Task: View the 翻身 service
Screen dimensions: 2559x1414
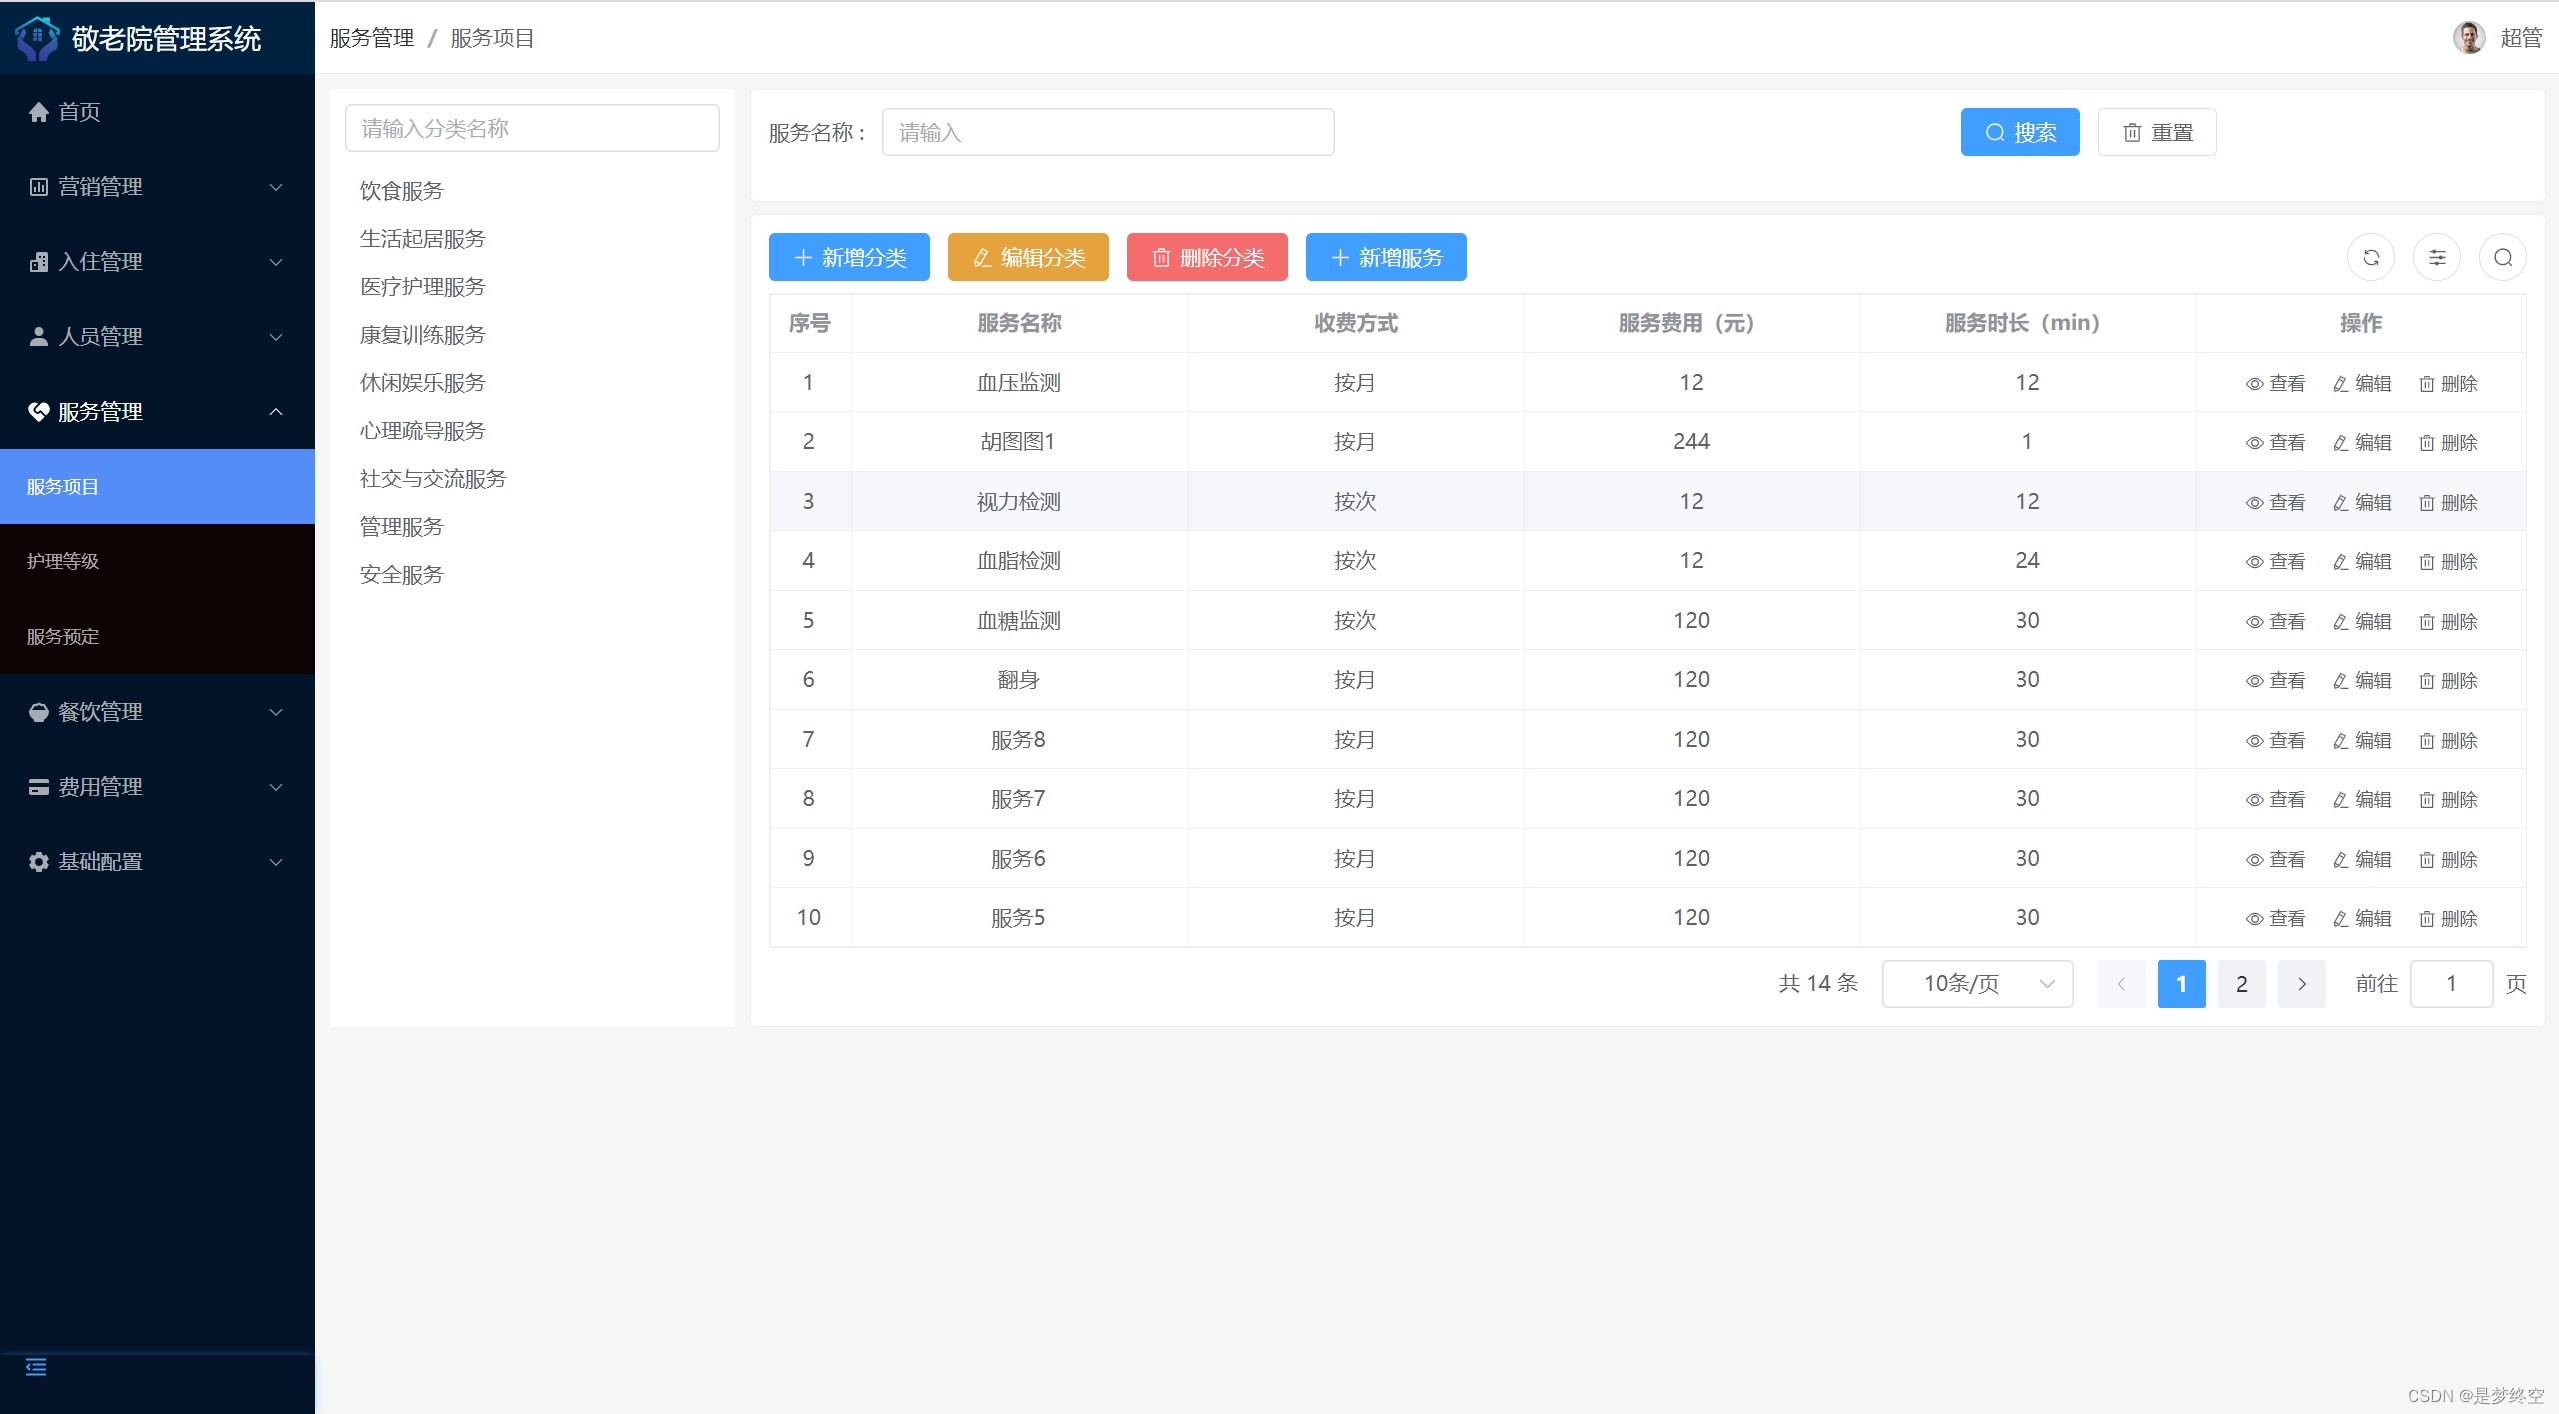Action: tap(2275, 681)
